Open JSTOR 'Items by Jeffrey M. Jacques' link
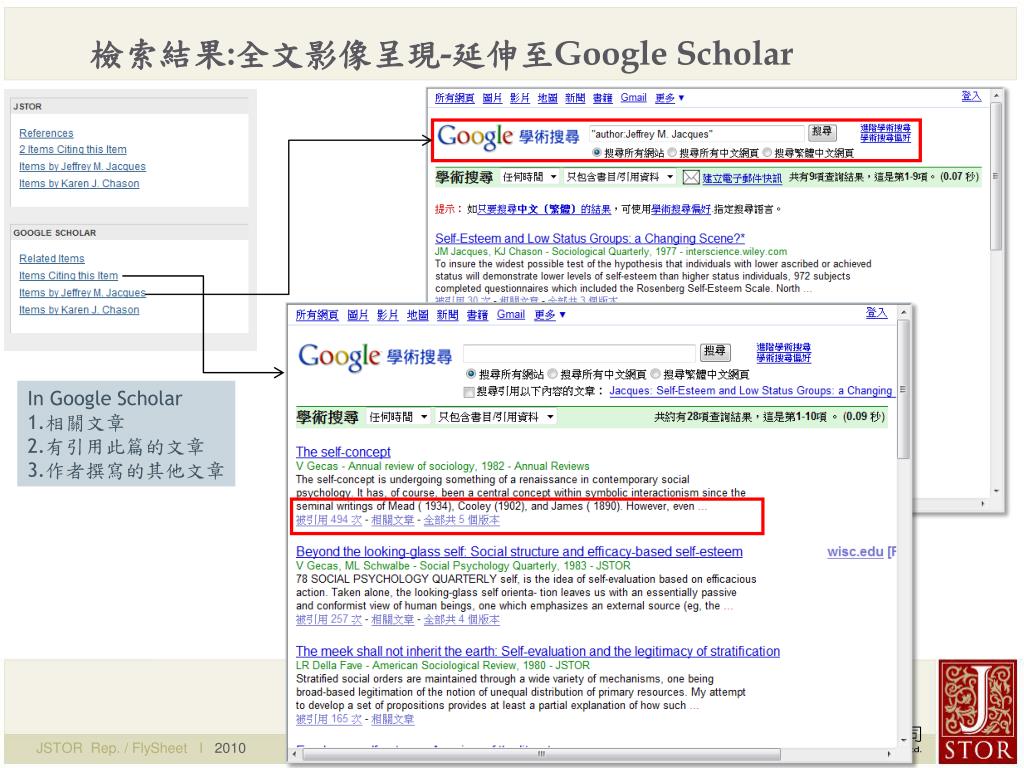 pyautogui.click(x=82, y=167)
